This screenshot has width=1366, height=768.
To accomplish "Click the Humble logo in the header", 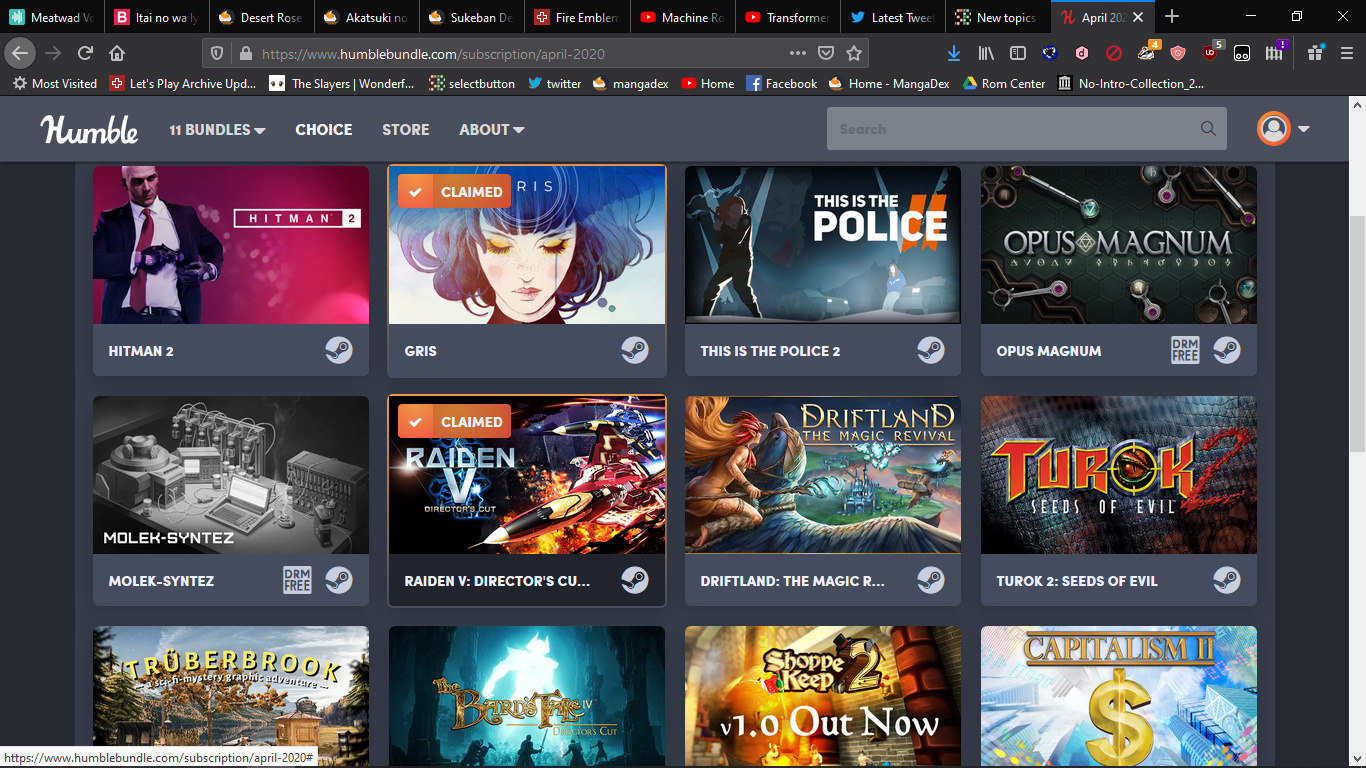I will 89,129.
